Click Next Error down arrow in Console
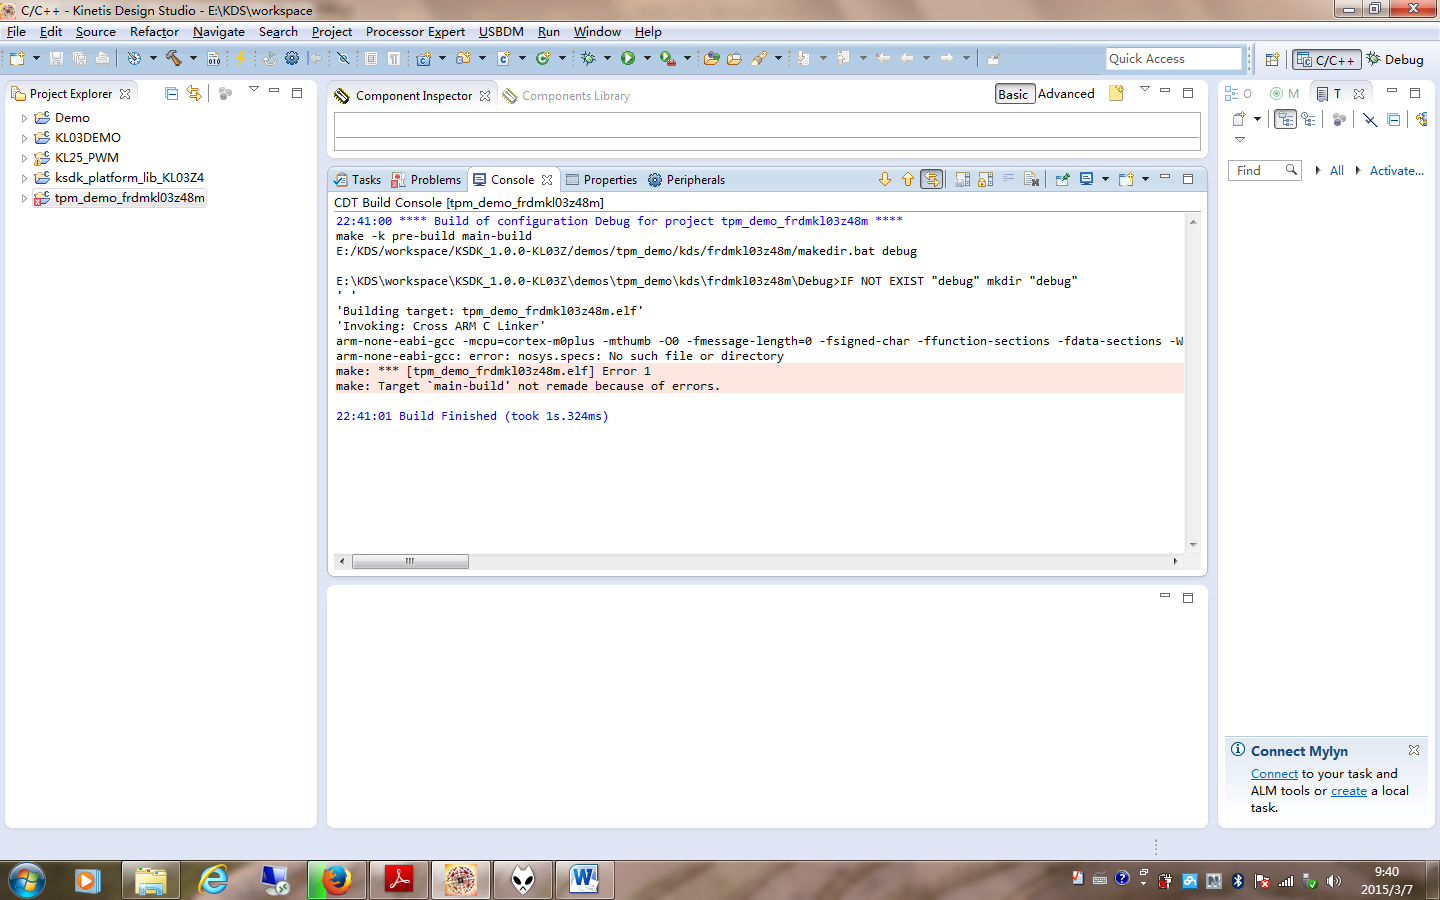Viewport: 1440px width, 900px height. tap(885, 179)
